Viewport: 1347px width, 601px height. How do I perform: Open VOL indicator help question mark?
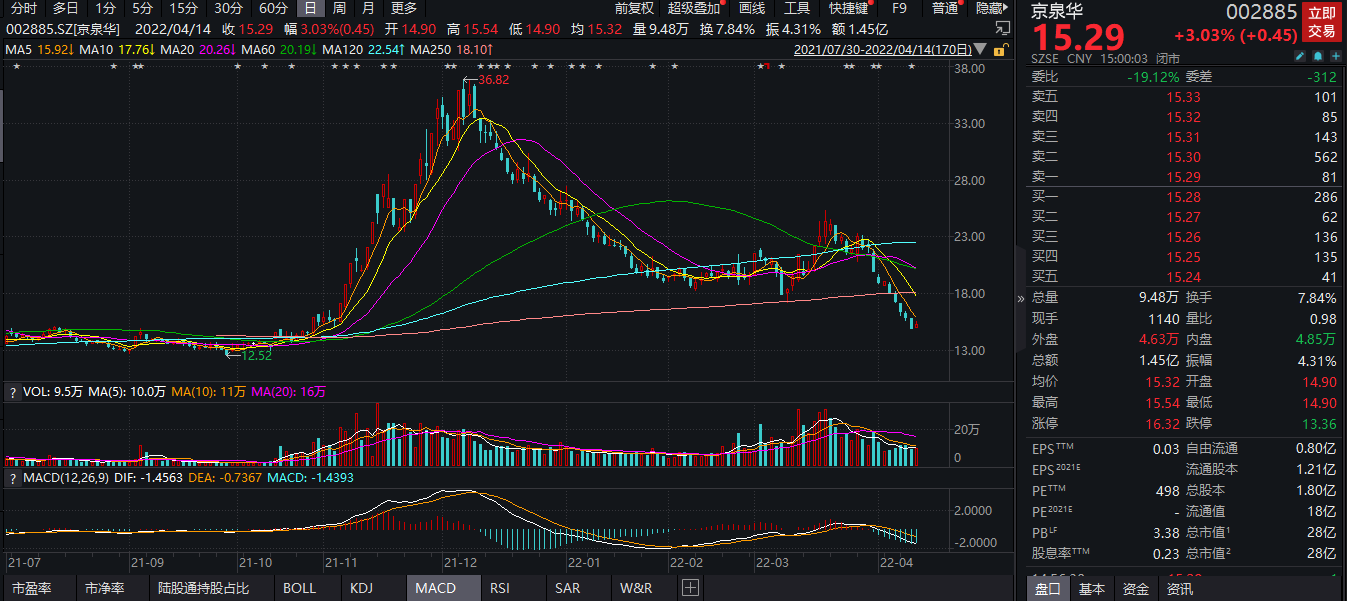click(12, 393)
